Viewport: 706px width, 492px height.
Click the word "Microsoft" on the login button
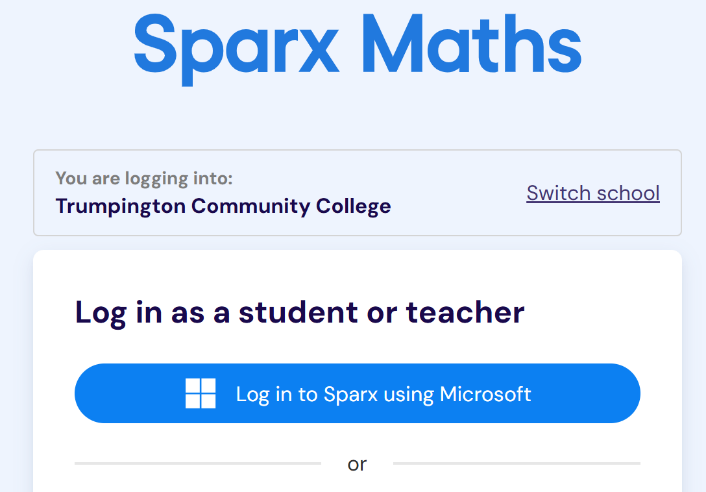[476, 394]
